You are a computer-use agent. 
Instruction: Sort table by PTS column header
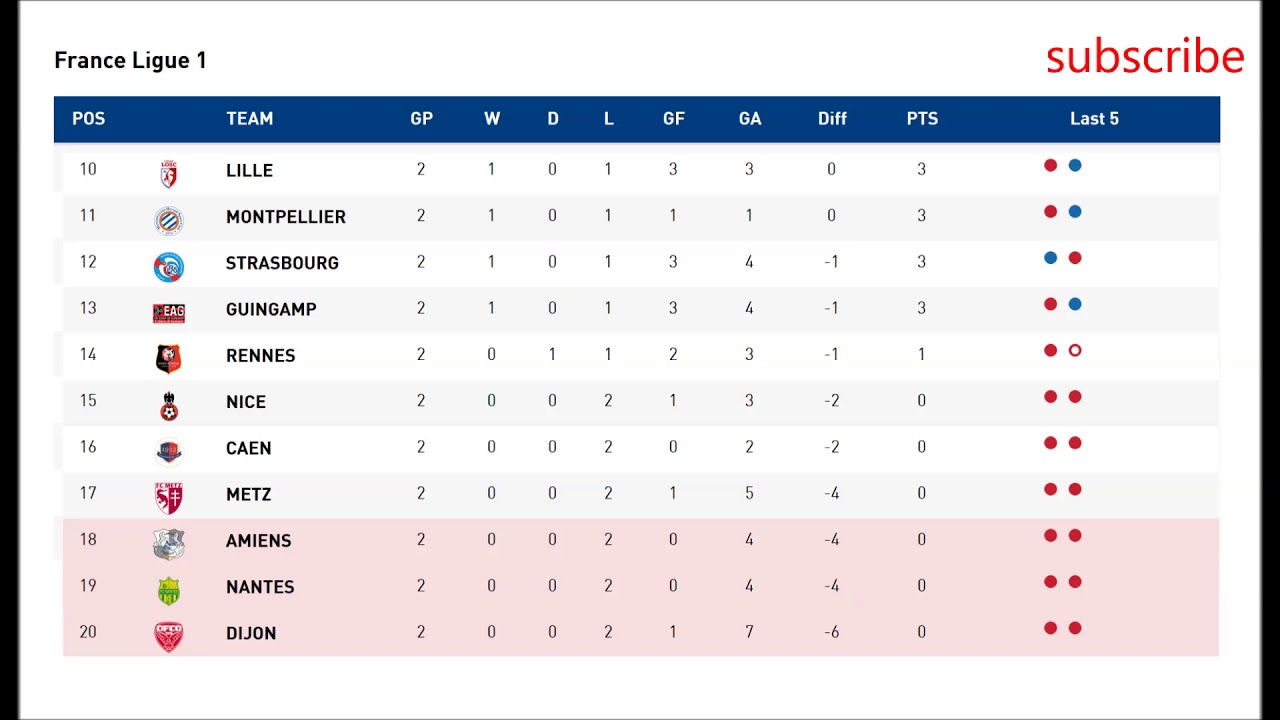click(x=922, y=119)
